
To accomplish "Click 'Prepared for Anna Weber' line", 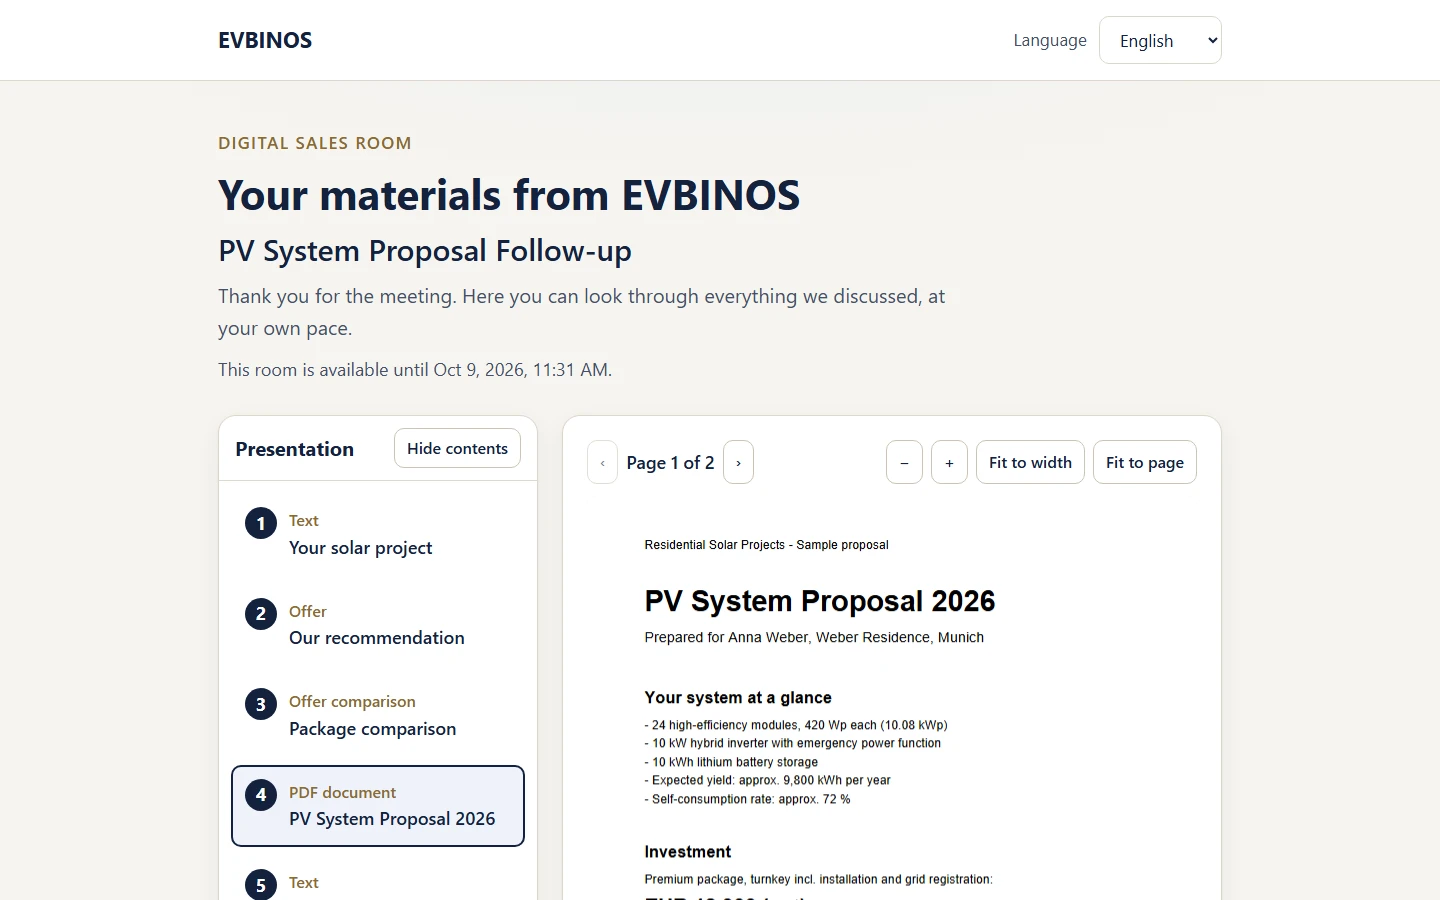I will (814, 637).
